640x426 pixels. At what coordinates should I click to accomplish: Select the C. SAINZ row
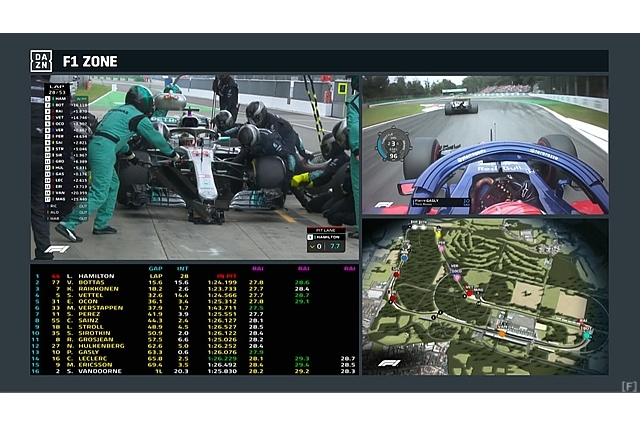pyautogui.click(x=194, y=321)
